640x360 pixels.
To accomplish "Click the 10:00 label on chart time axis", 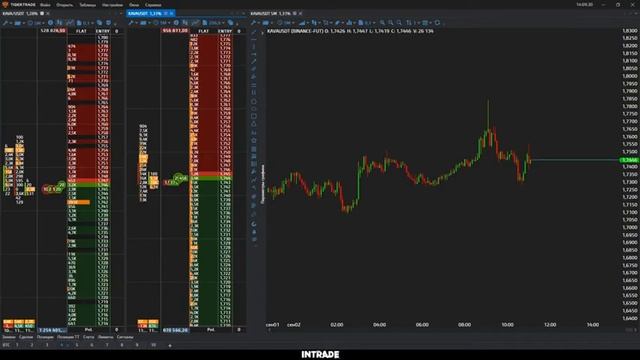I will point(507,324).
